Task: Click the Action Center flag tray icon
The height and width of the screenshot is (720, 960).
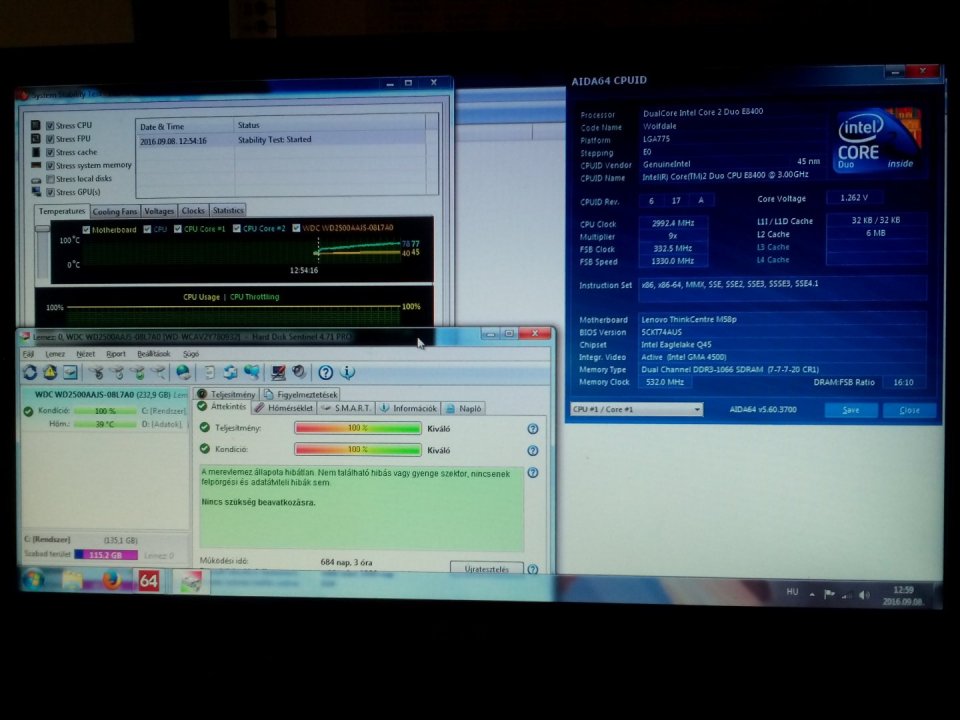Action: click(x=829, y=594)
